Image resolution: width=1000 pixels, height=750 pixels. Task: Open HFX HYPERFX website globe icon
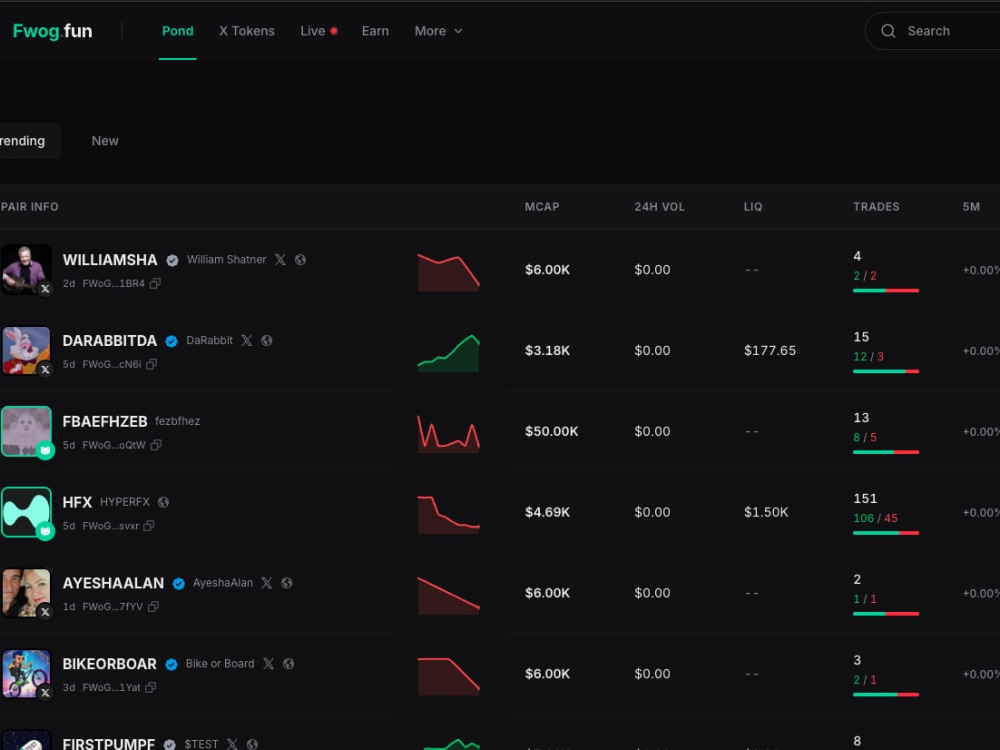(x=163, y=503)
